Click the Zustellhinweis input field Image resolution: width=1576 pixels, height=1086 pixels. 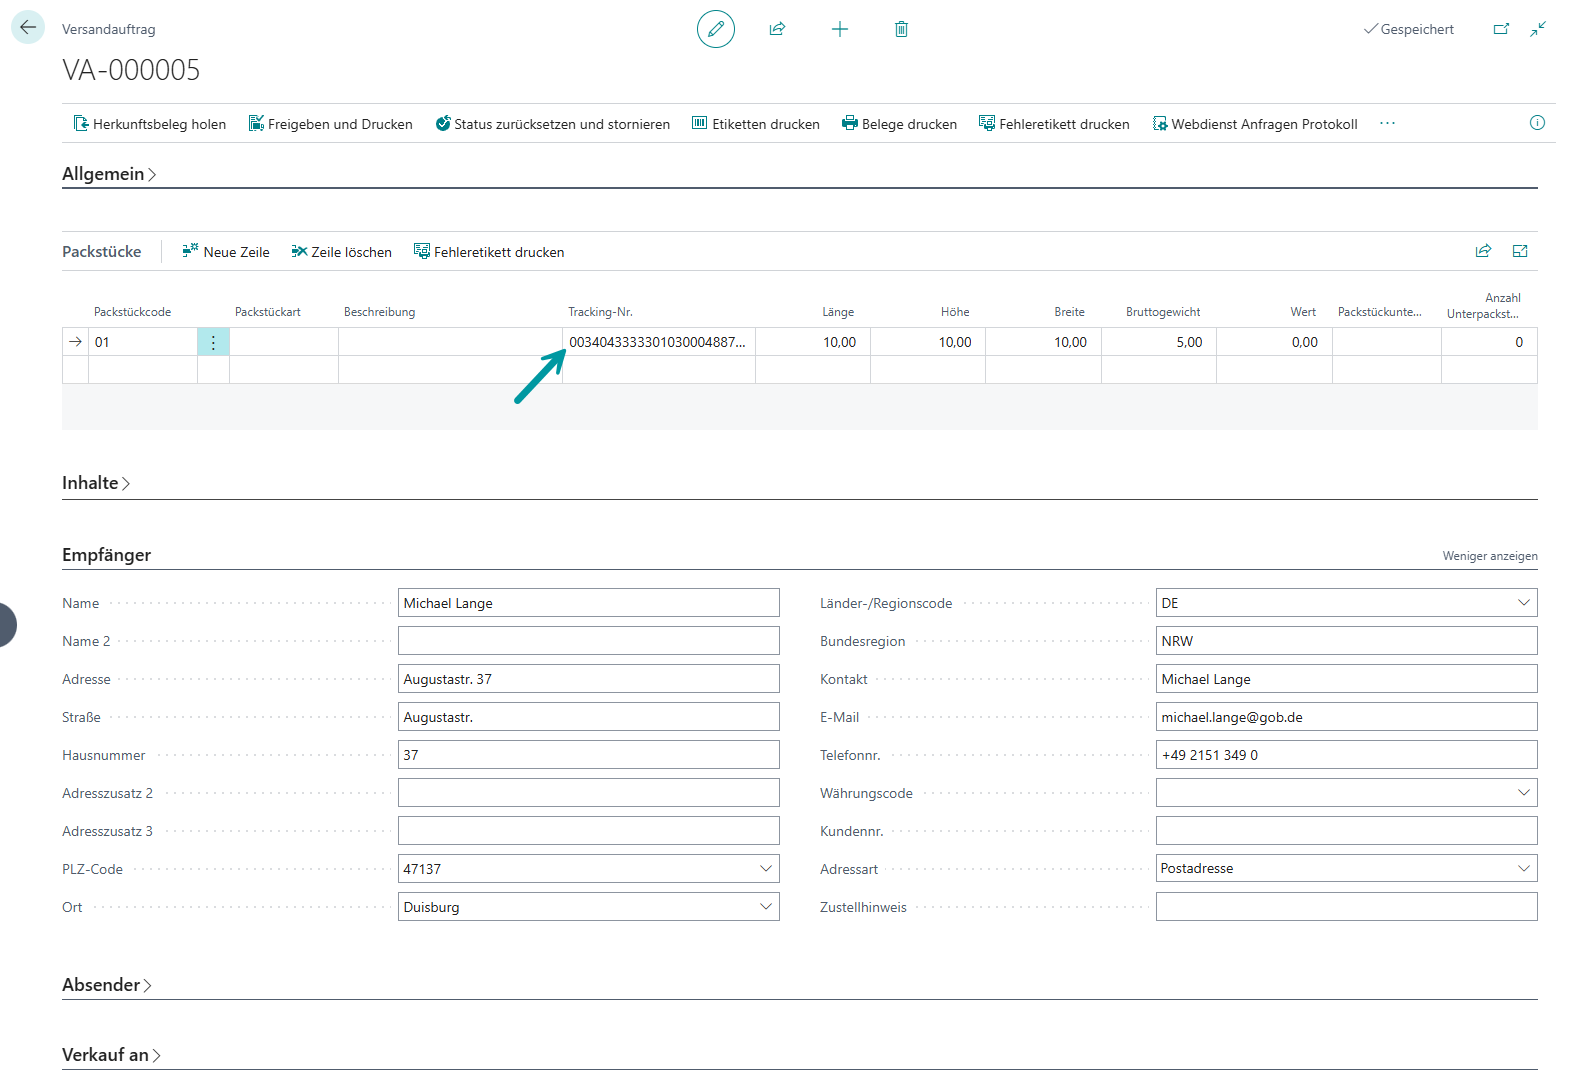[1346, 907]
